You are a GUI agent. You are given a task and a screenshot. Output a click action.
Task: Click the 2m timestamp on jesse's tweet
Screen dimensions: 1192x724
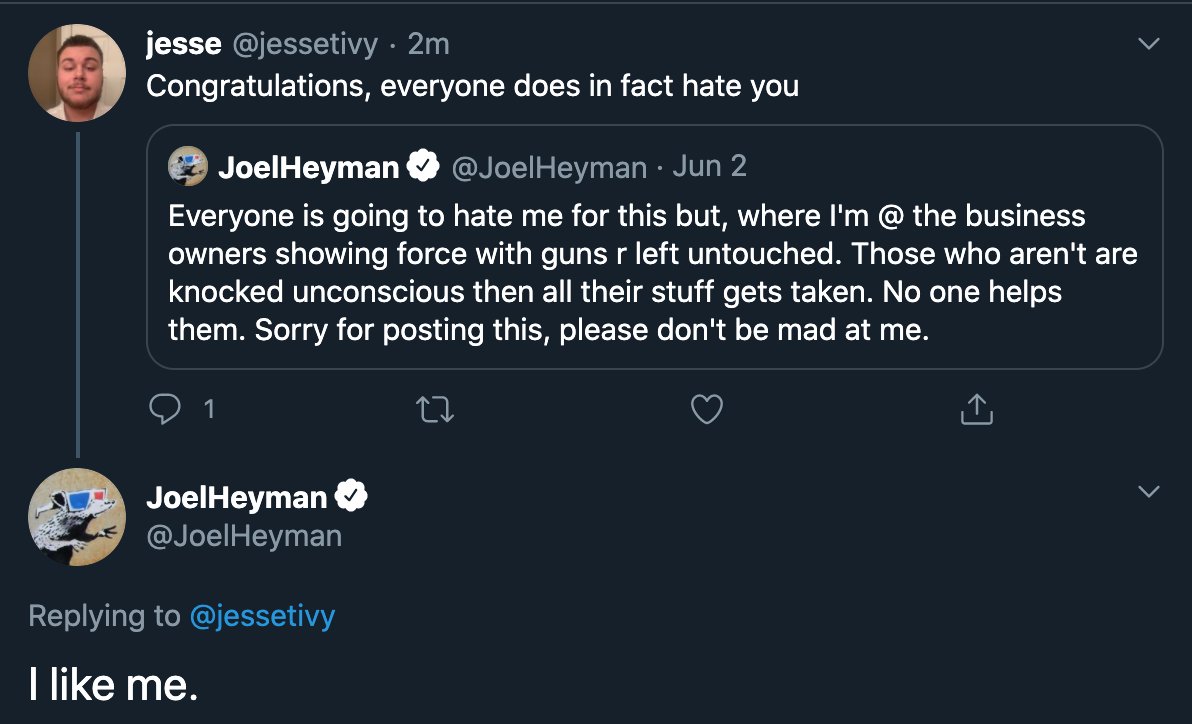(429, 44)
